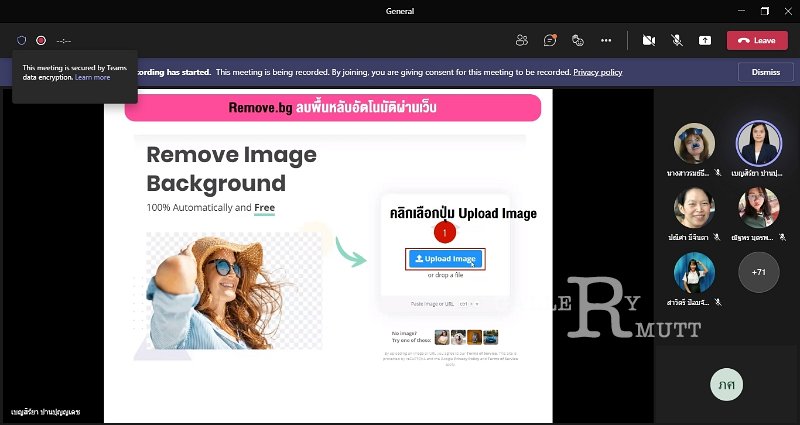The height and width of the screenshot is (425, 800).
Task: Click the meeting timer display
Action: coord(64,41)
